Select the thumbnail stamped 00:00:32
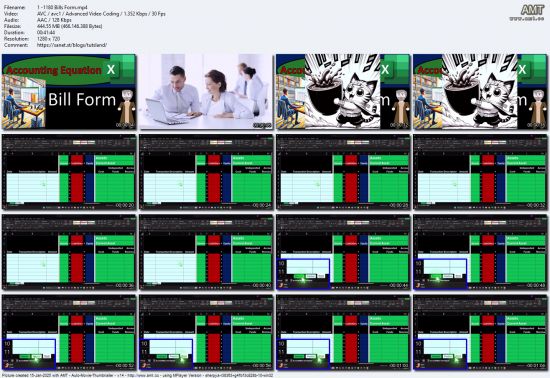 click(x=480, y=172)
